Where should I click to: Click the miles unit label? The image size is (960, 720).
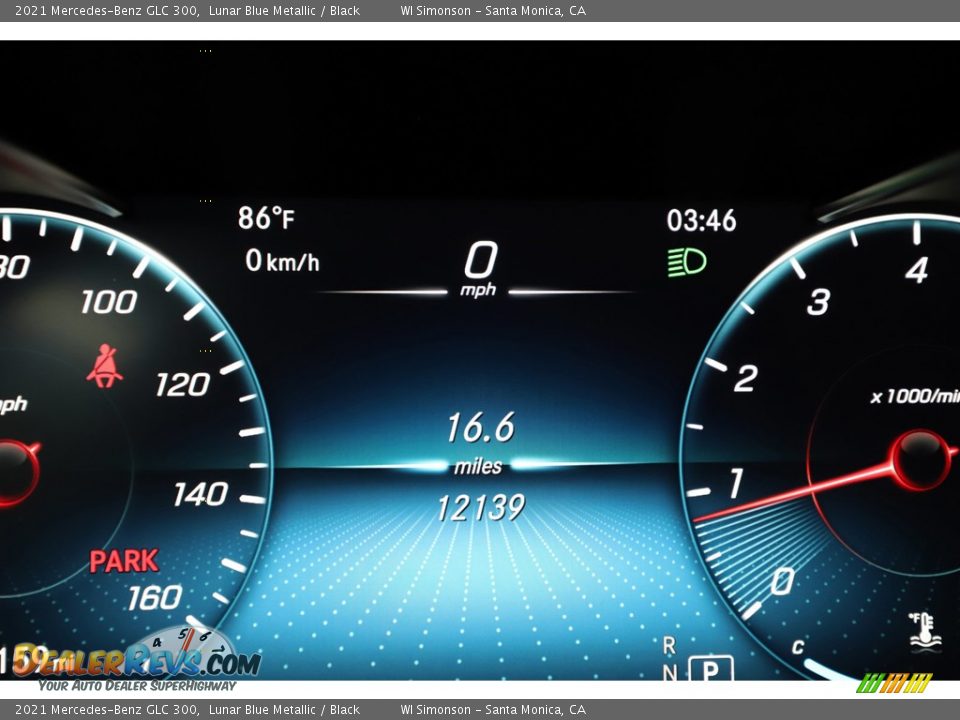click(478, 467)
